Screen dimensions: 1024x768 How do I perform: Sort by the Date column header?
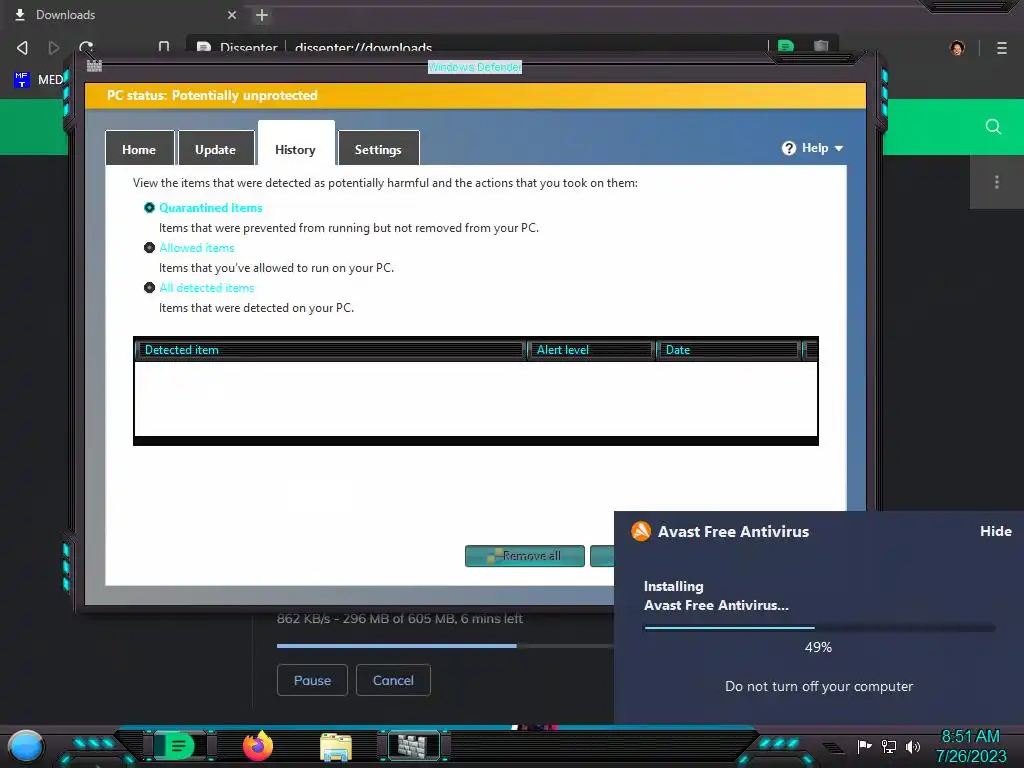(x=727, y=350)
